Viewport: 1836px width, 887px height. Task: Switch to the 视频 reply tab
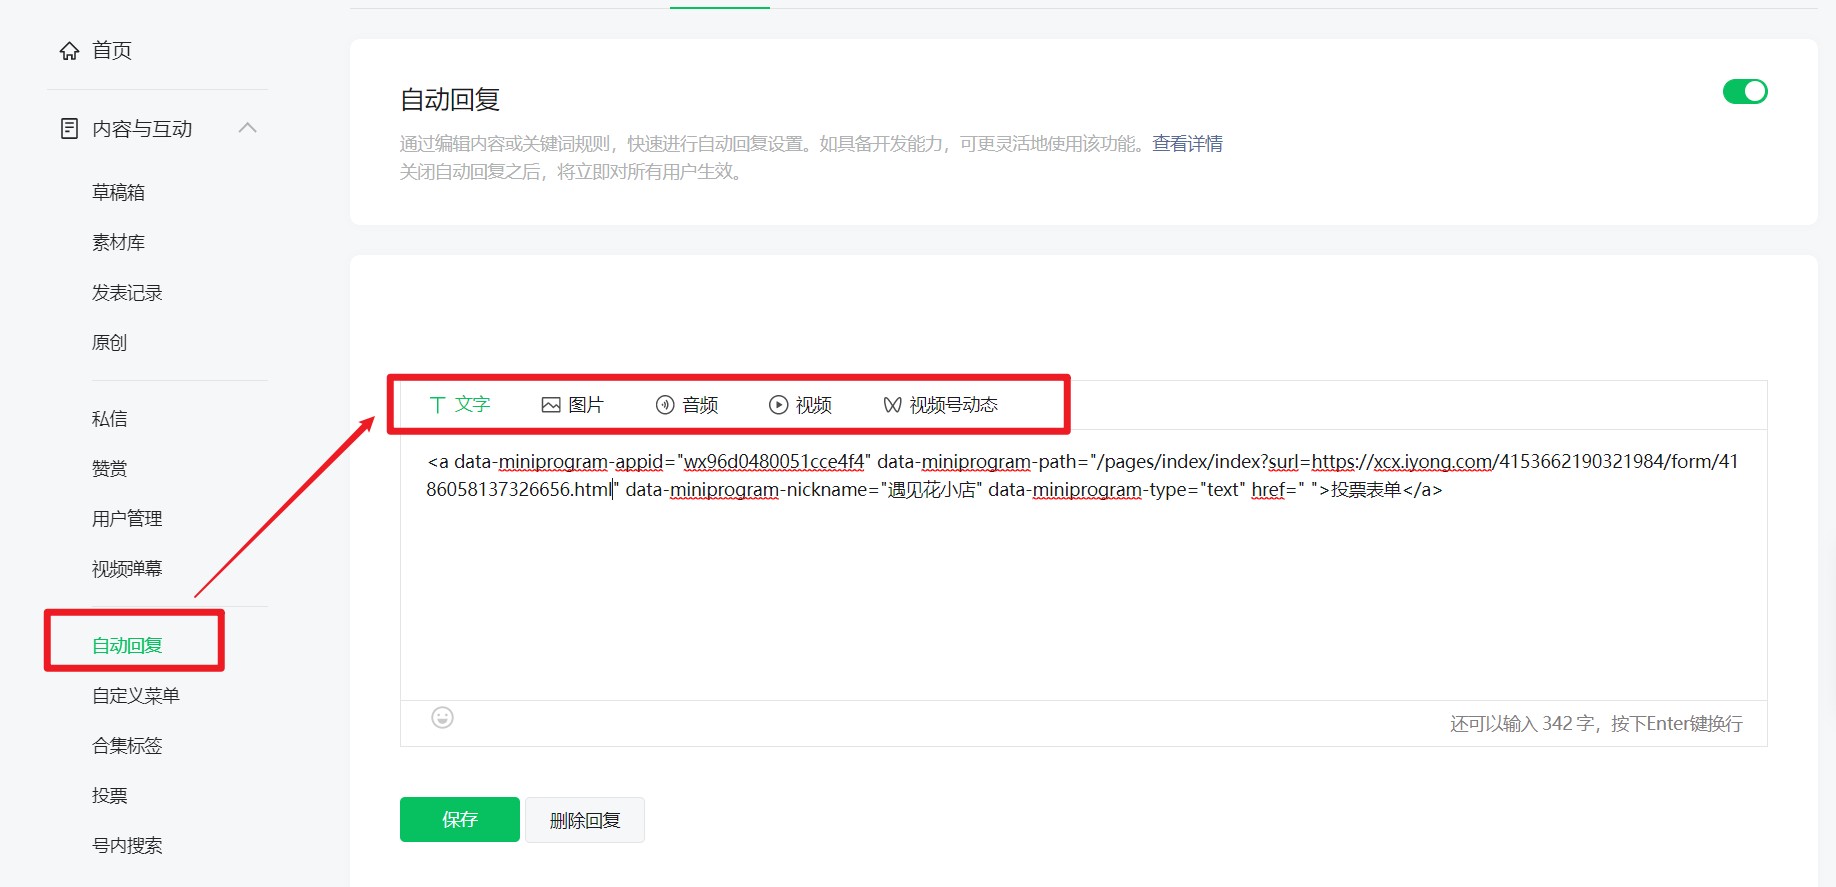(x=800, y=405)
